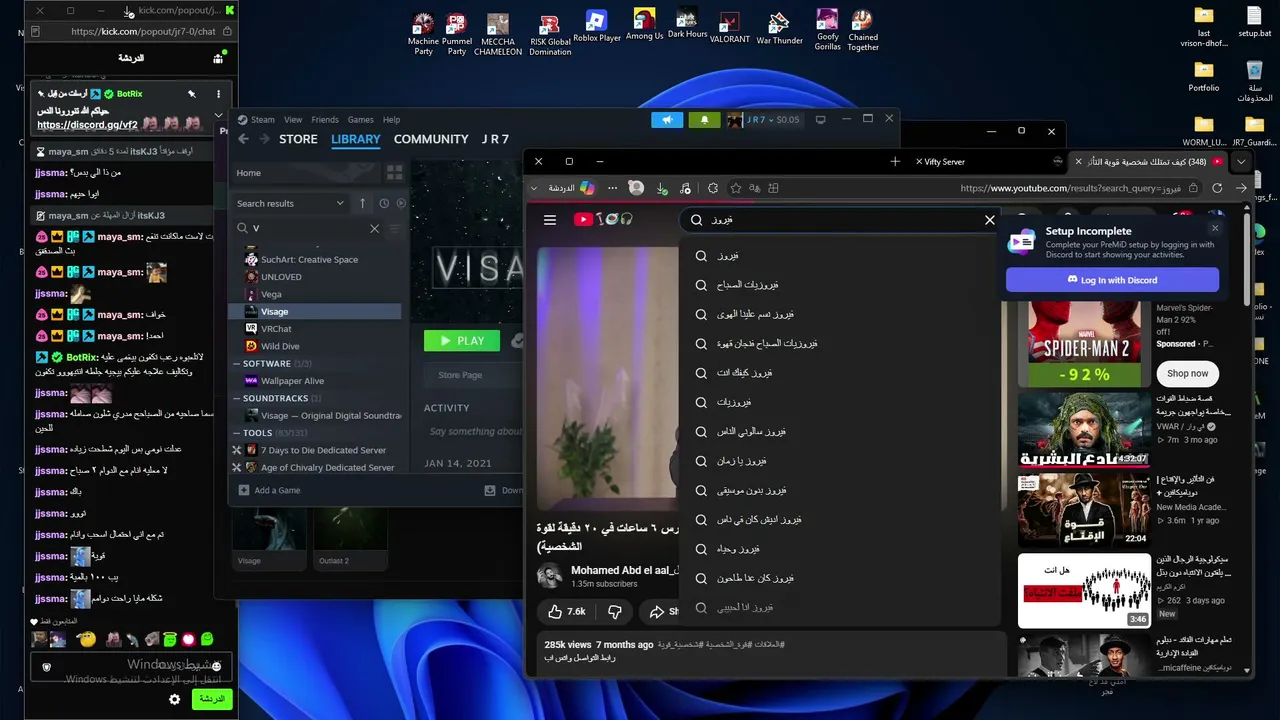
Task: Open Kick pinned message options menu
Action: point(219,94)
